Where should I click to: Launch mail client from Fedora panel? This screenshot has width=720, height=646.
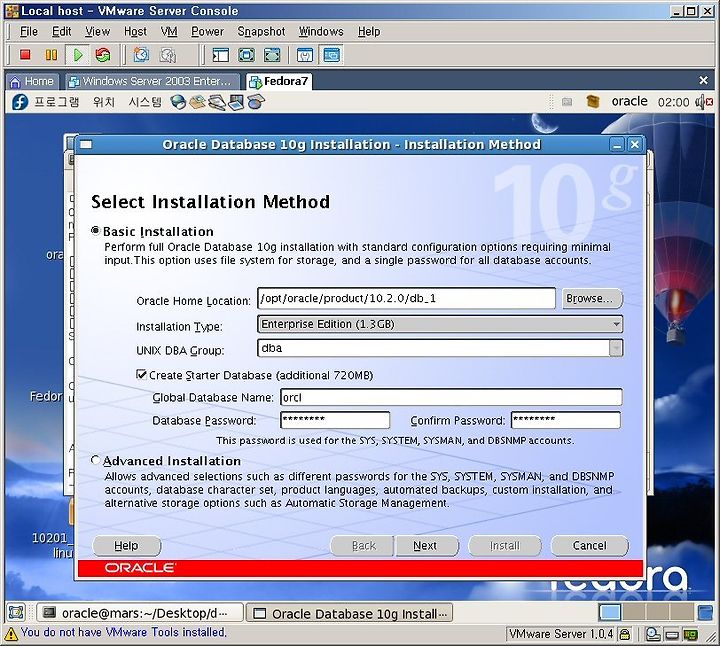pos(197,102)
